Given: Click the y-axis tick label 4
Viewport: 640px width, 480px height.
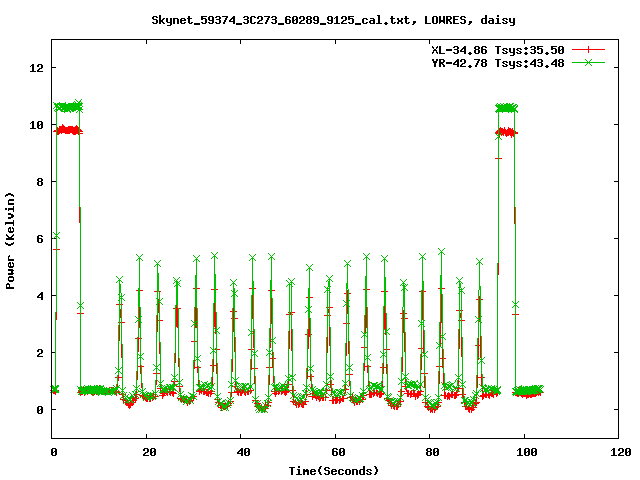Looking at the screenshot, I should point(40,296).
